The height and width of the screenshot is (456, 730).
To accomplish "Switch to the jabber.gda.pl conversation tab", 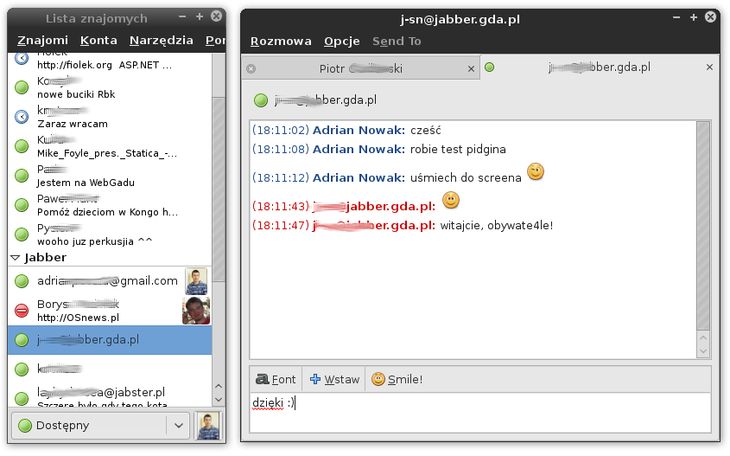I will point(599,67).
